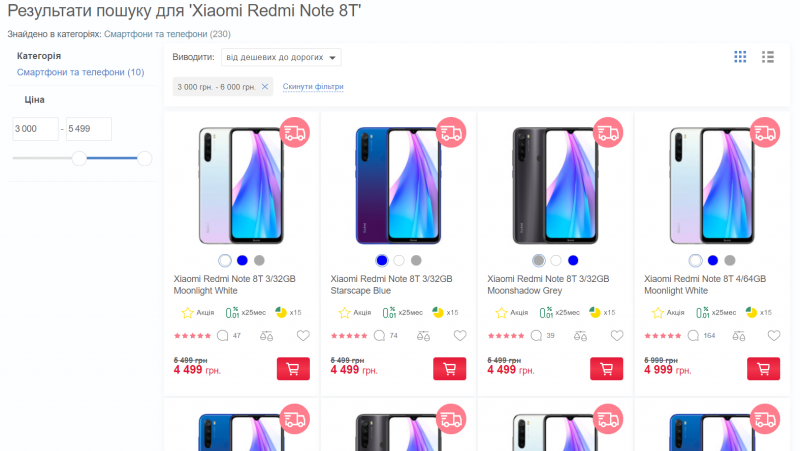The image size is (800, 451).
Task: Compare the Starscape Blue 3/32GB phone
Action: [423, 336]
